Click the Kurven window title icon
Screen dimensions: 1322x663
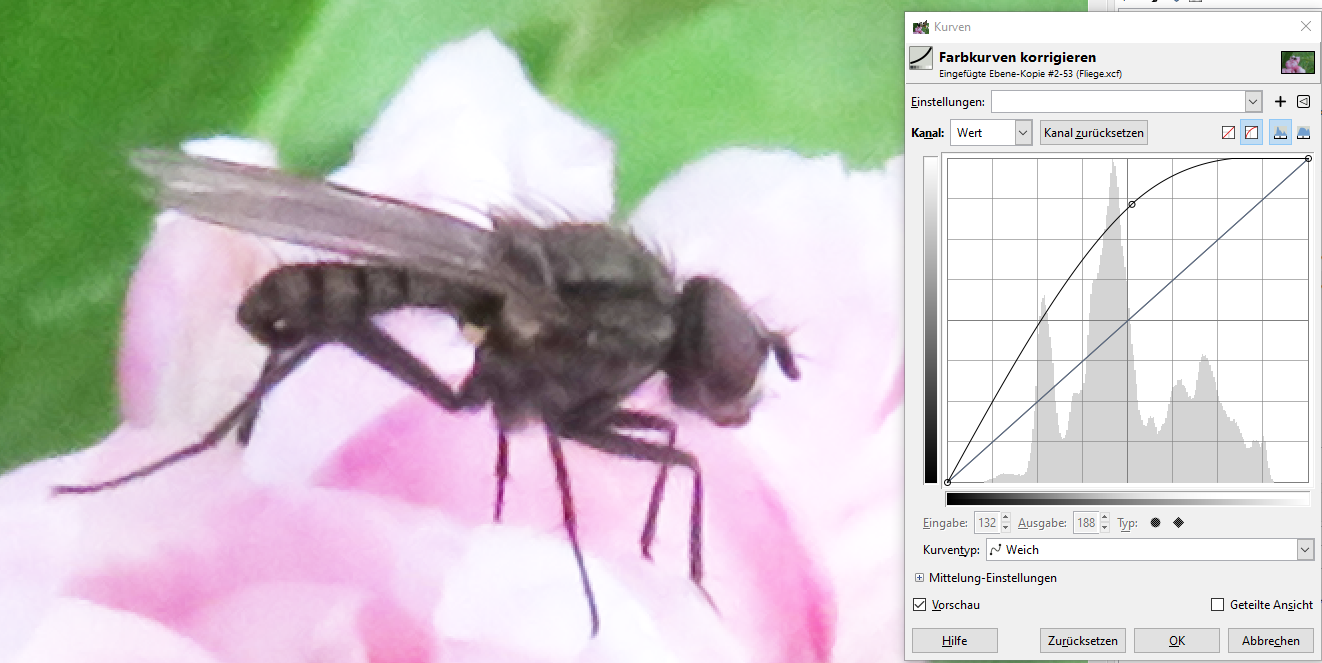920,27
